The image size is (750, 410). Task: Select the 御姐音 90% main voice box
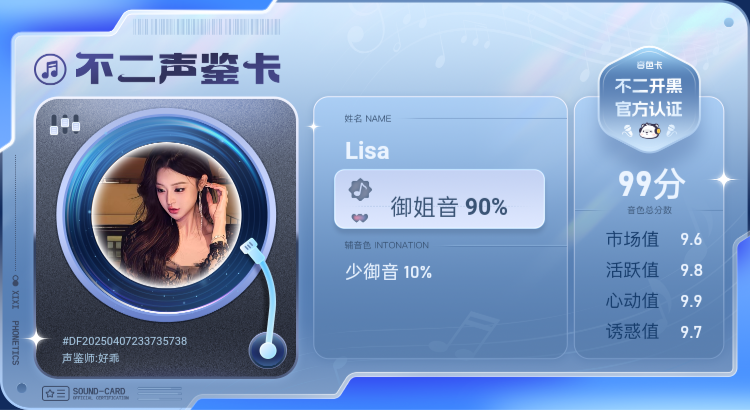pos(439,199)
